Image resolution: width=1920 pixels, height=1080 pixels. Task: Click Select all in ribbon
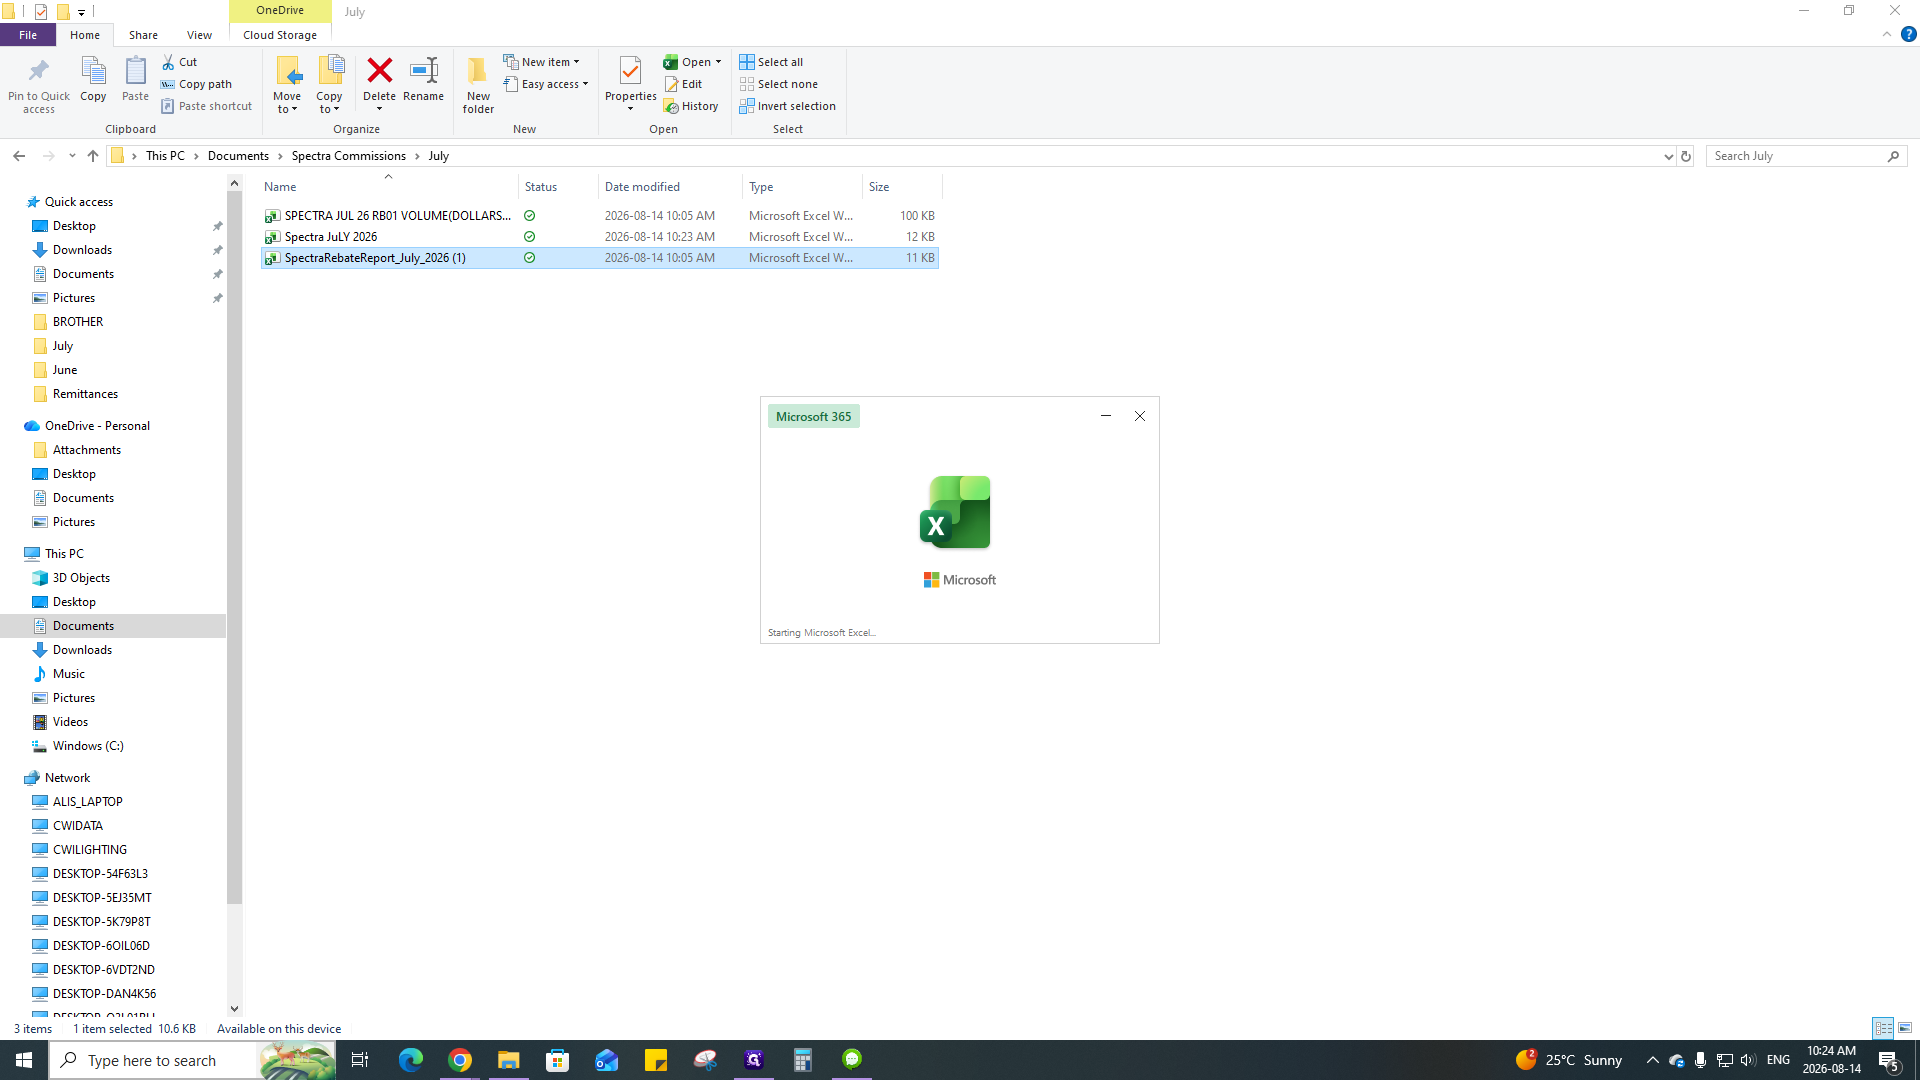tap(771, 62)
